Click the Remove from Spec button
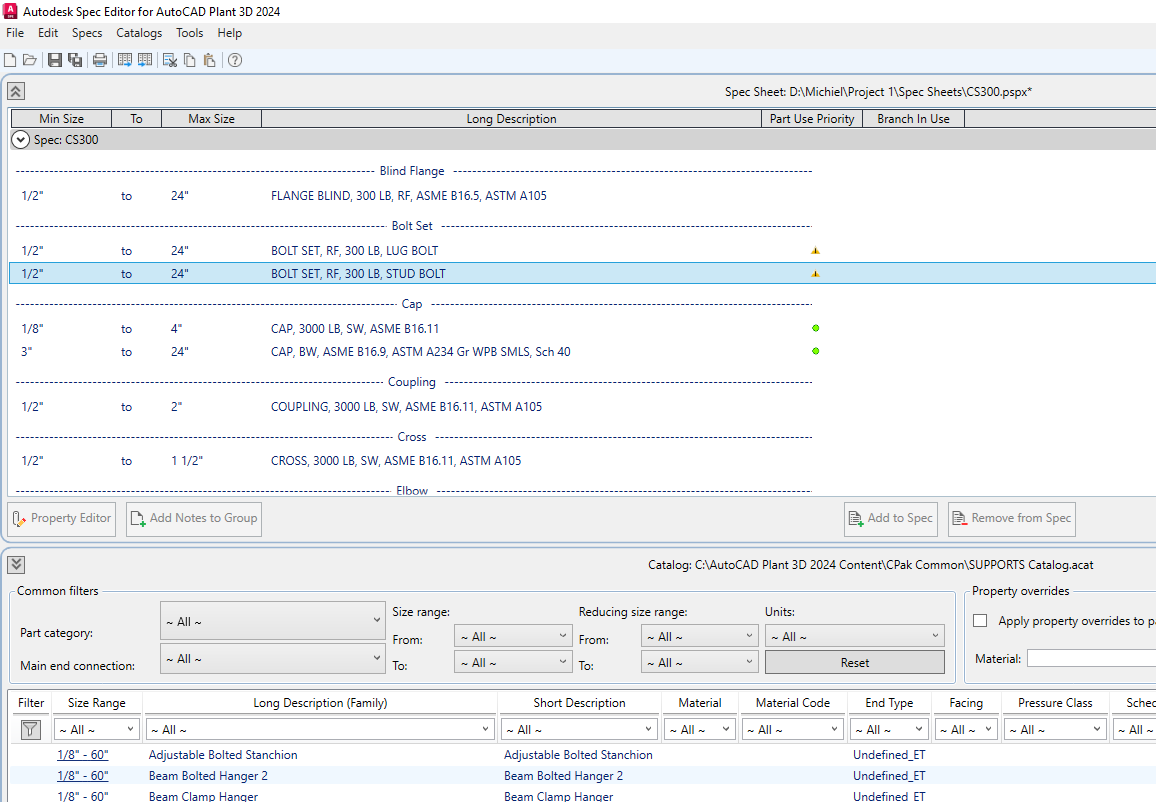1156x802 pixels. (x=1012, y=519)
